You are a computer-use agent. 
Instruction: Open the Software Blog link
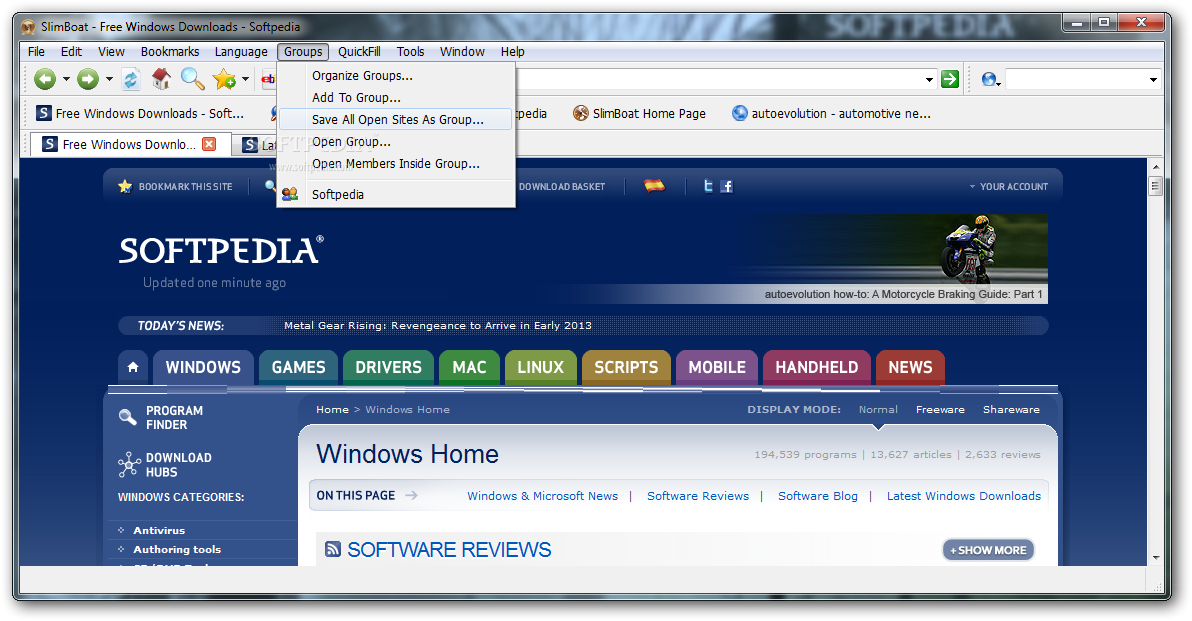[817, 496]
